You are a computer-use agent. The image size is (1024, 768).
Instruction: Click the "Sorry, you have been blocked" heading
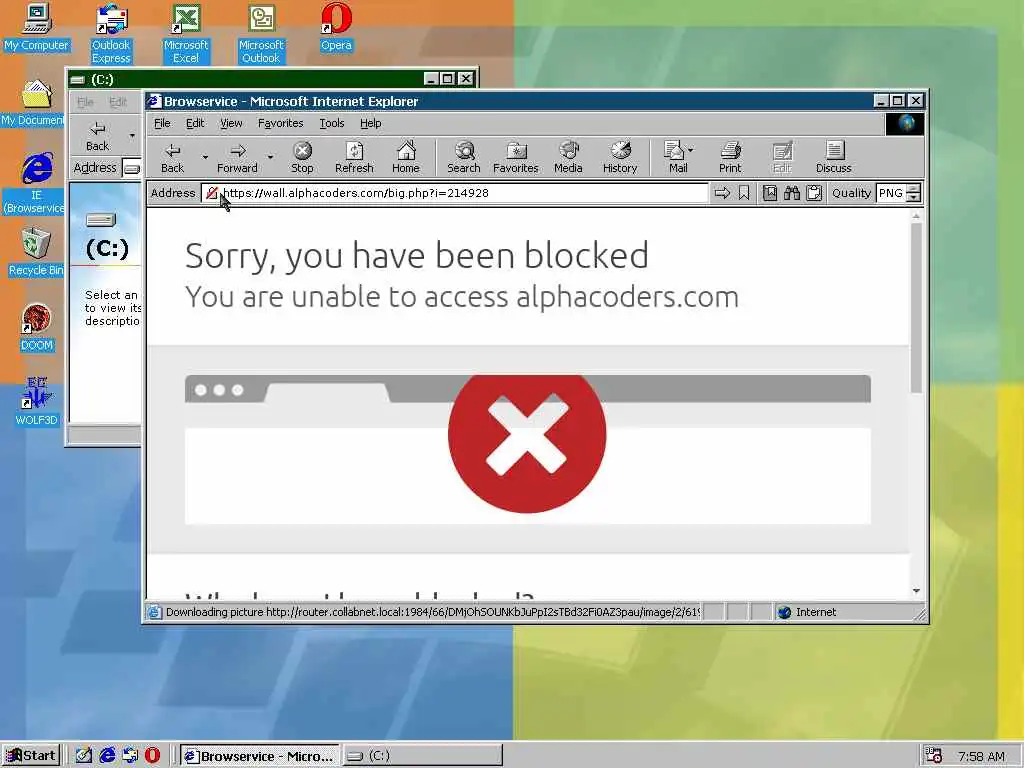tap(417, 255)
